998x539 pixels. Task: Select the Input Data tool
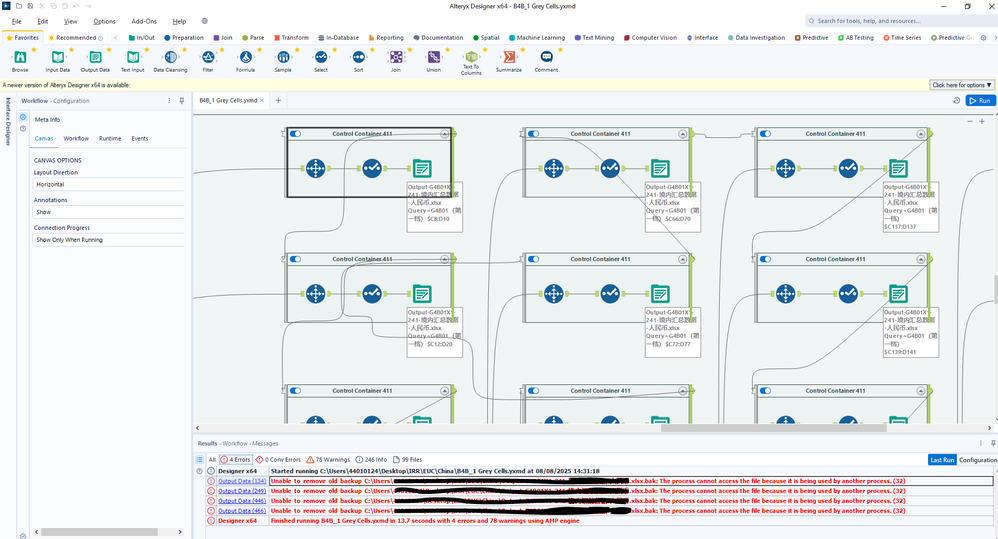coord(58,58)
